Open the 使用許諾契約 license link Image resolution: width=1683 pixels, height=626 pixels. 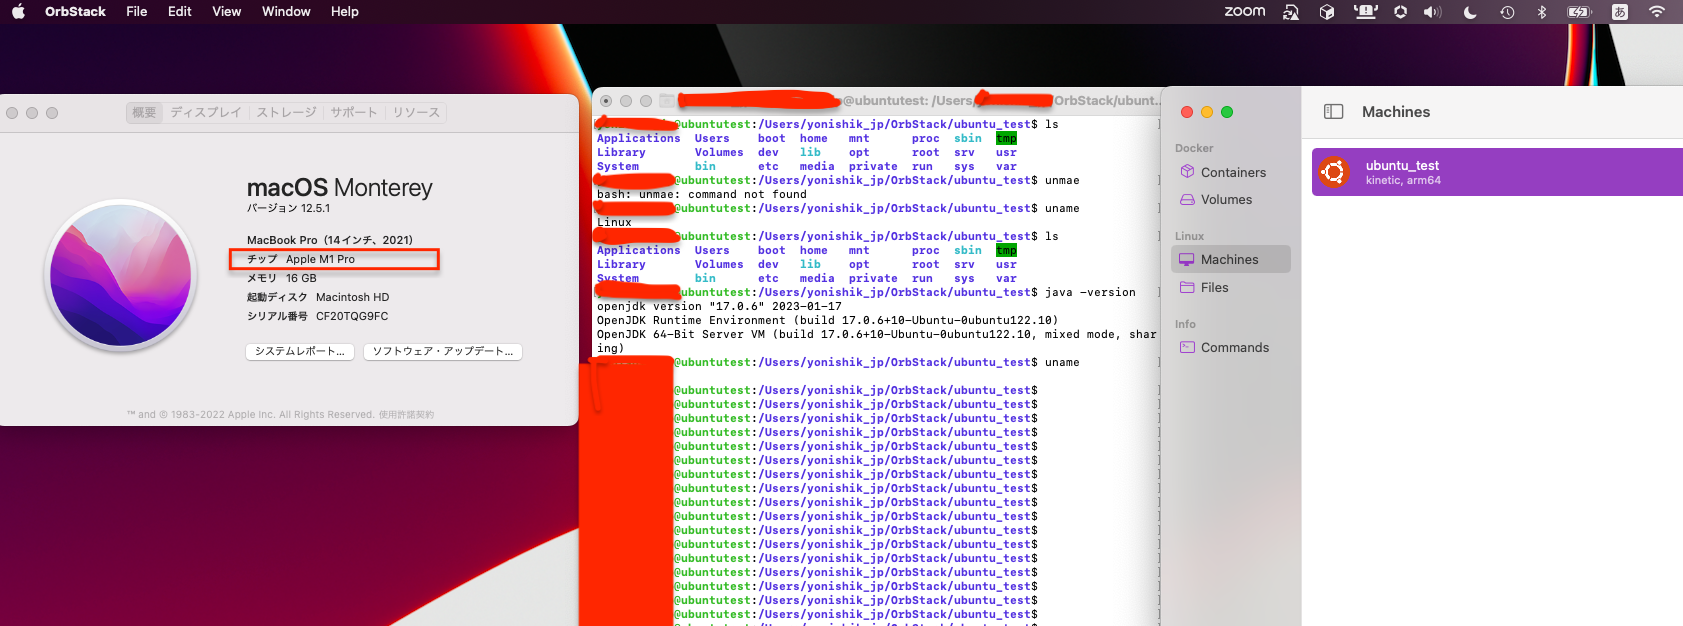(x=406, y=414)
